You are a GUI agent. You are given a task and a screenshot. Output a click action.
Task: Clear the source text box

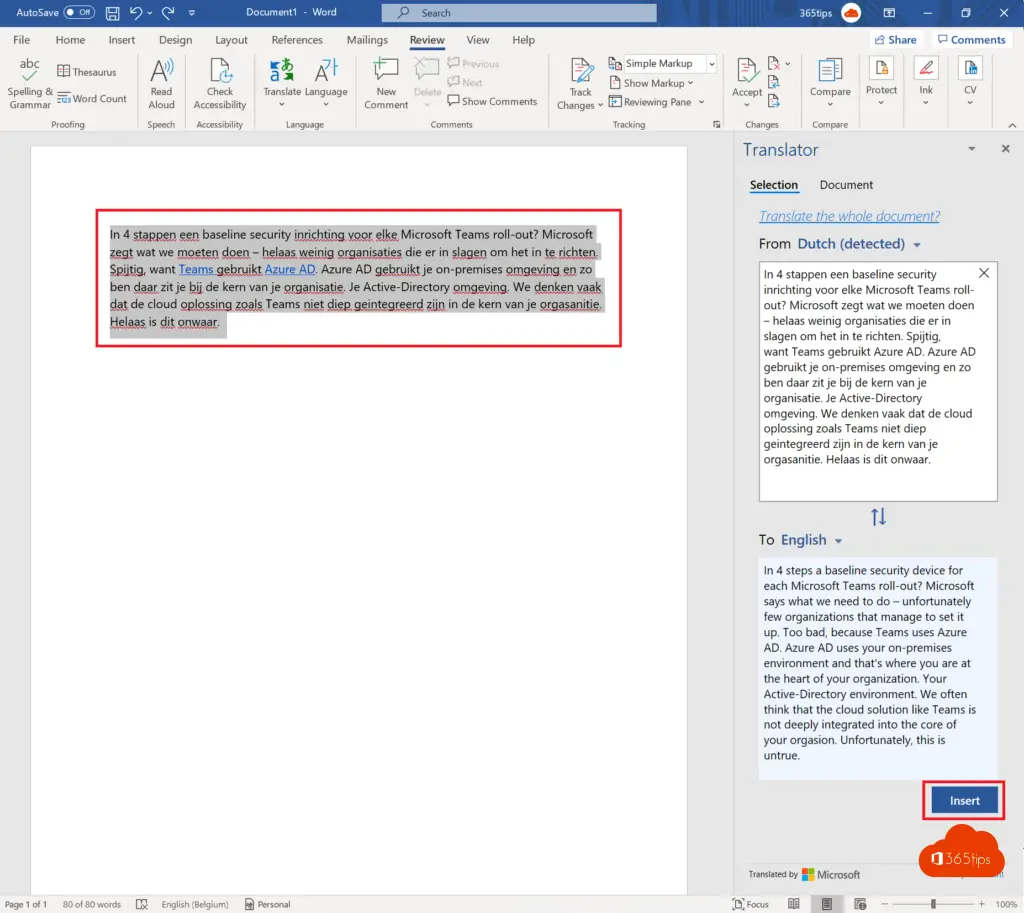click(984, 273)
